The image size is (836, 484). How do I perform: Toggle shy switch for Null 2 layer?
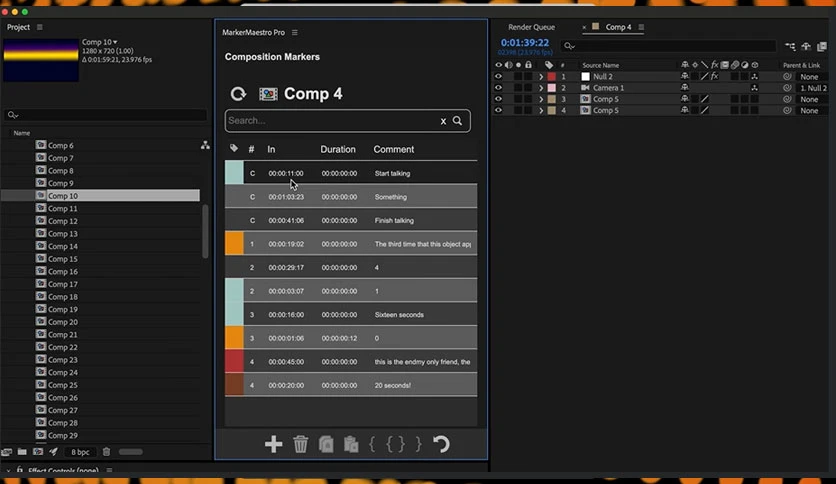pos(685,77)
